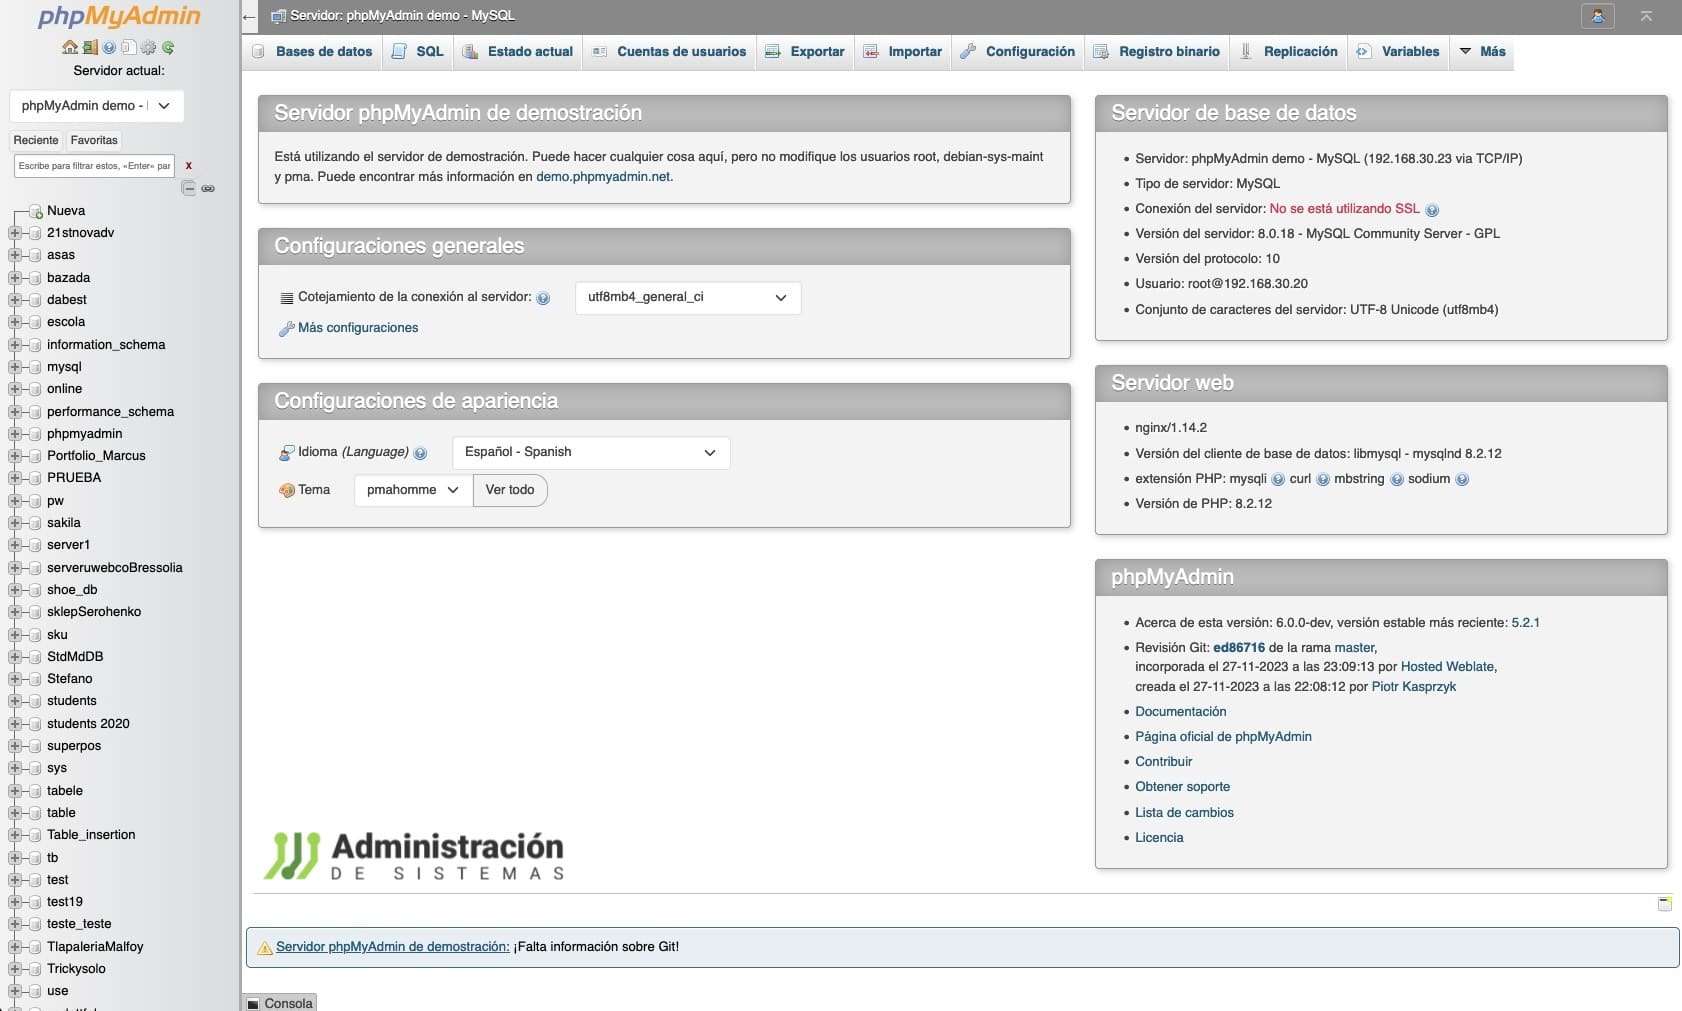This screenshot has width=1682, height=1011.
Task: Switch to Cuentas de usuarios tab
Action: pos(669,52)
